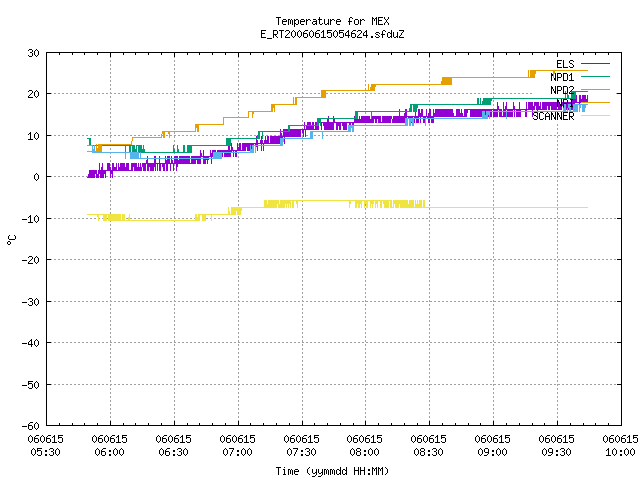
Task: Click the SCANNER legend label
Action: pyautogui.click(x=553, y=116)
